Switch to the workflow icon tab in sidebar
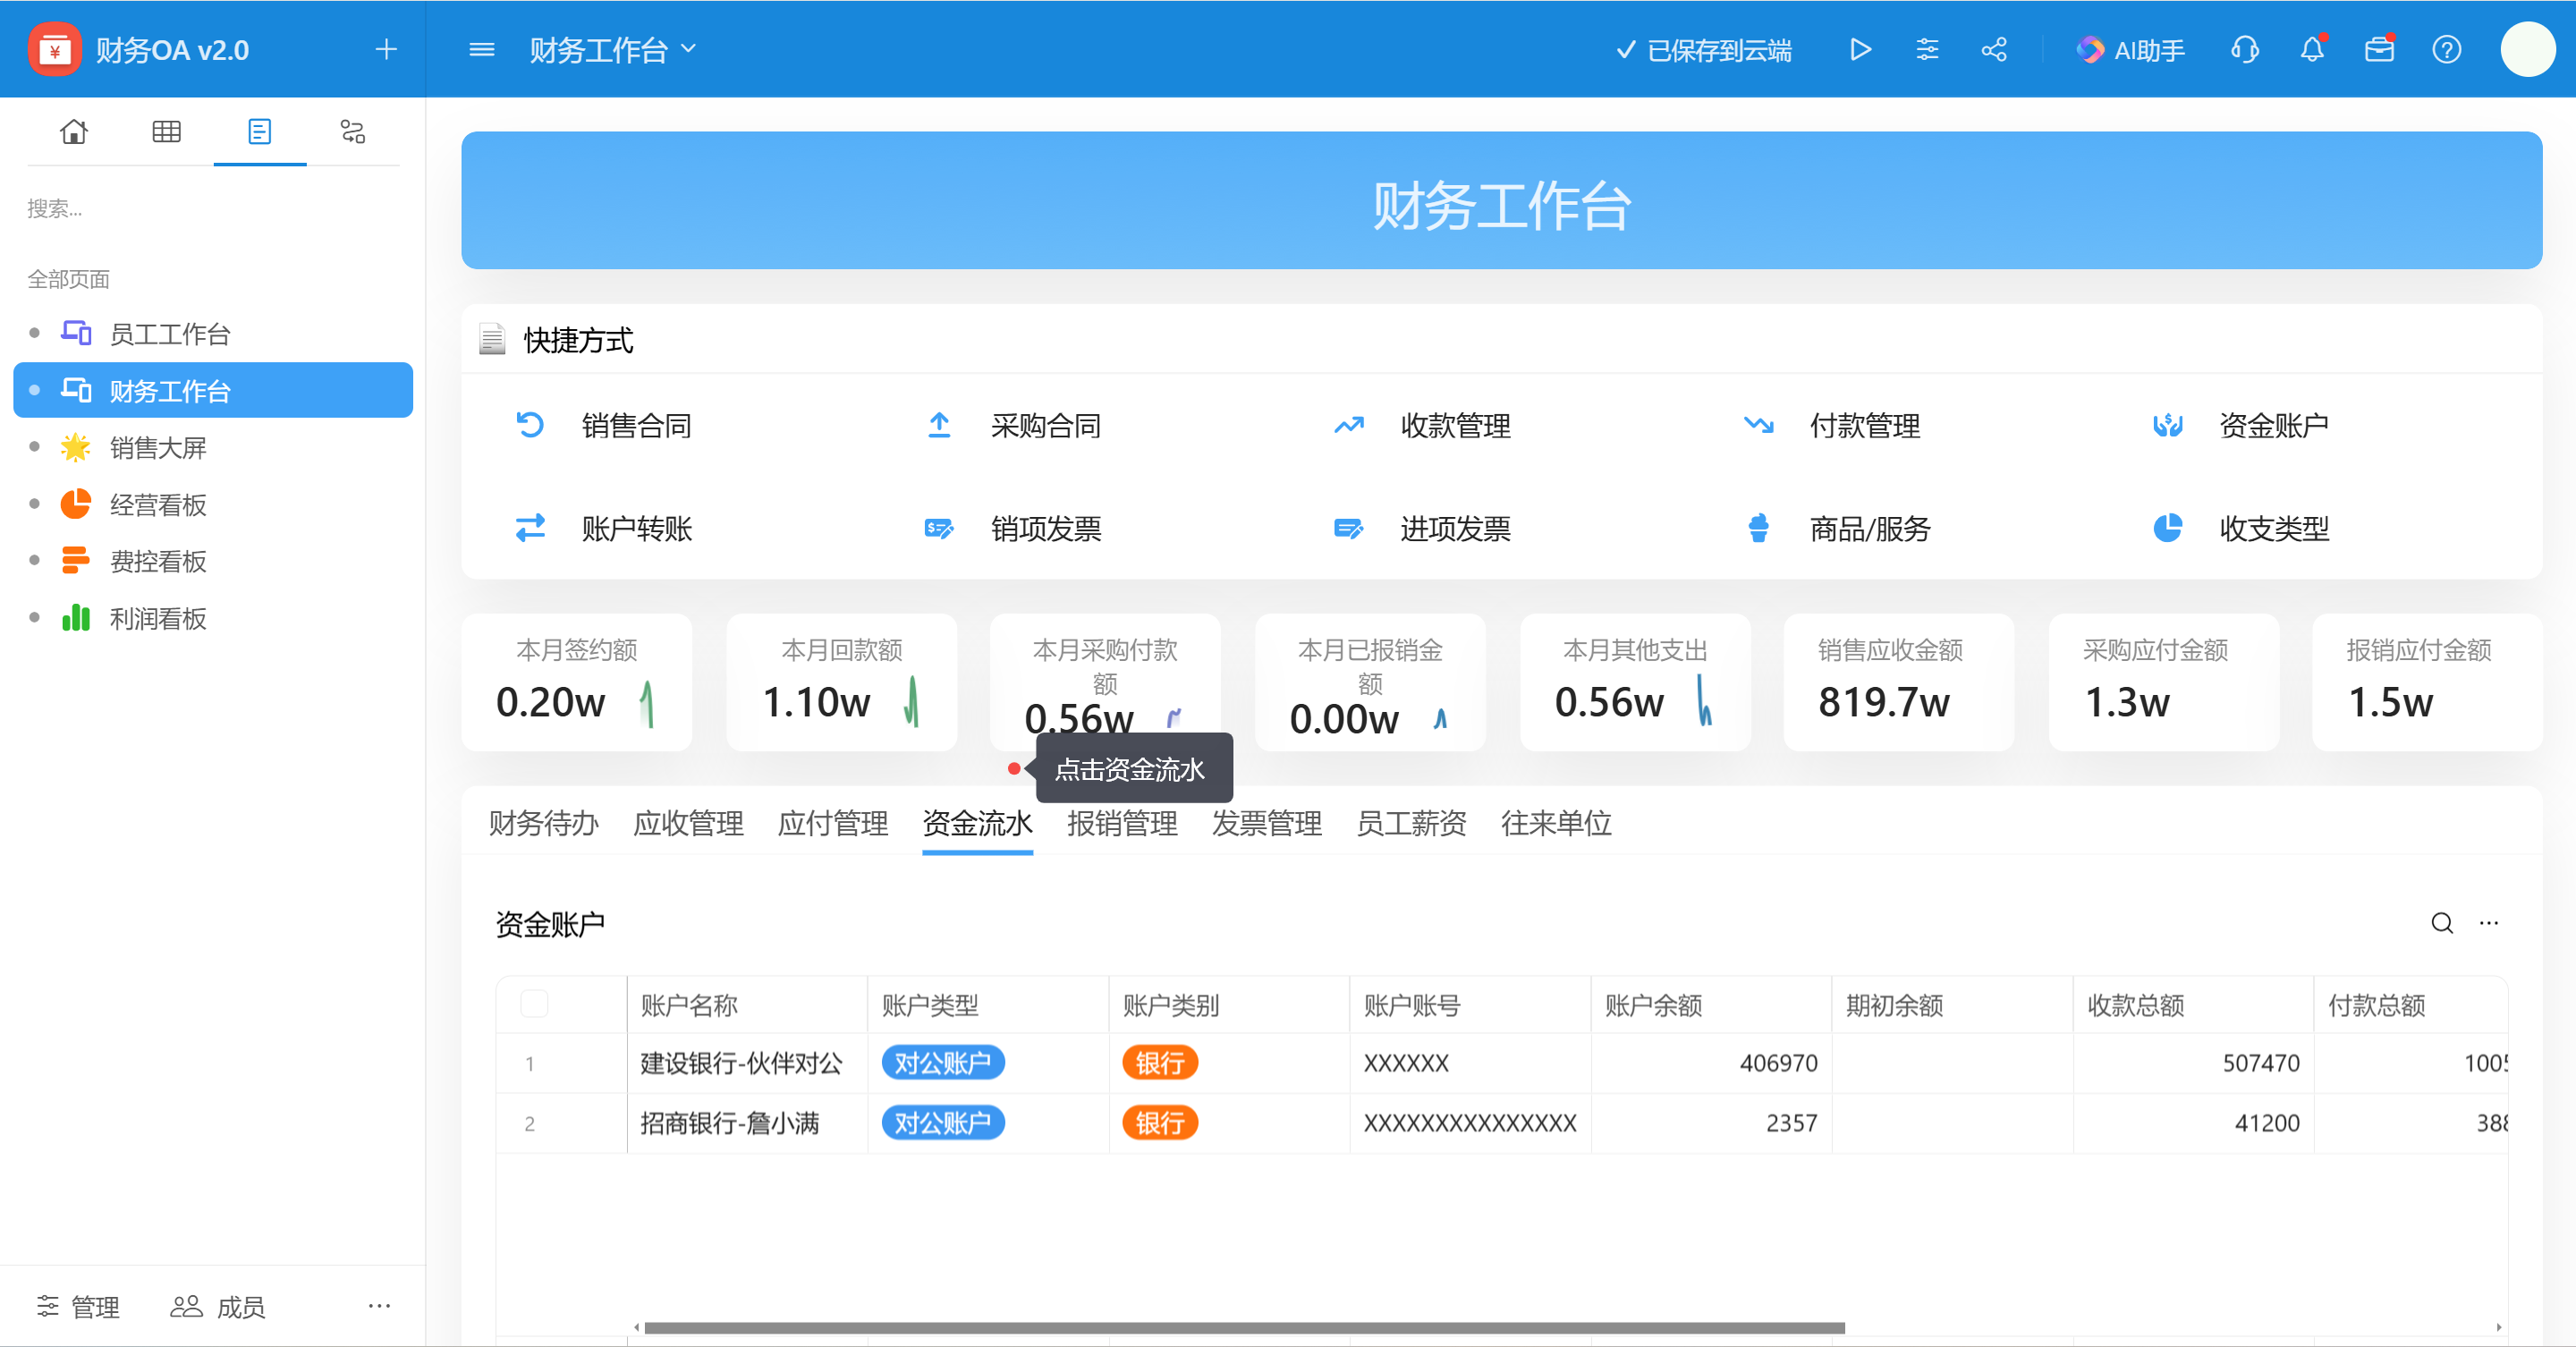 tap(352, 131)
